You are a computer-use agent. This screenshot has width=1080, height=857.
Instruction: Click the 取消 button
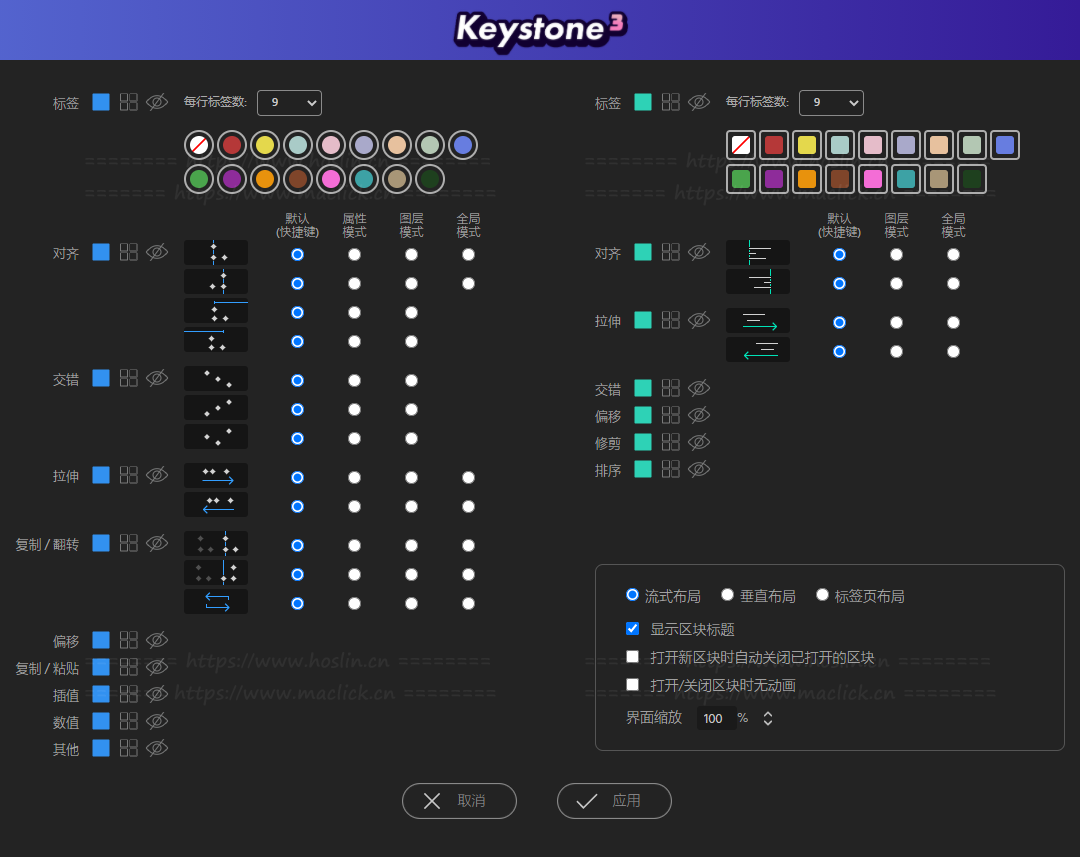[x=459, y=801]
